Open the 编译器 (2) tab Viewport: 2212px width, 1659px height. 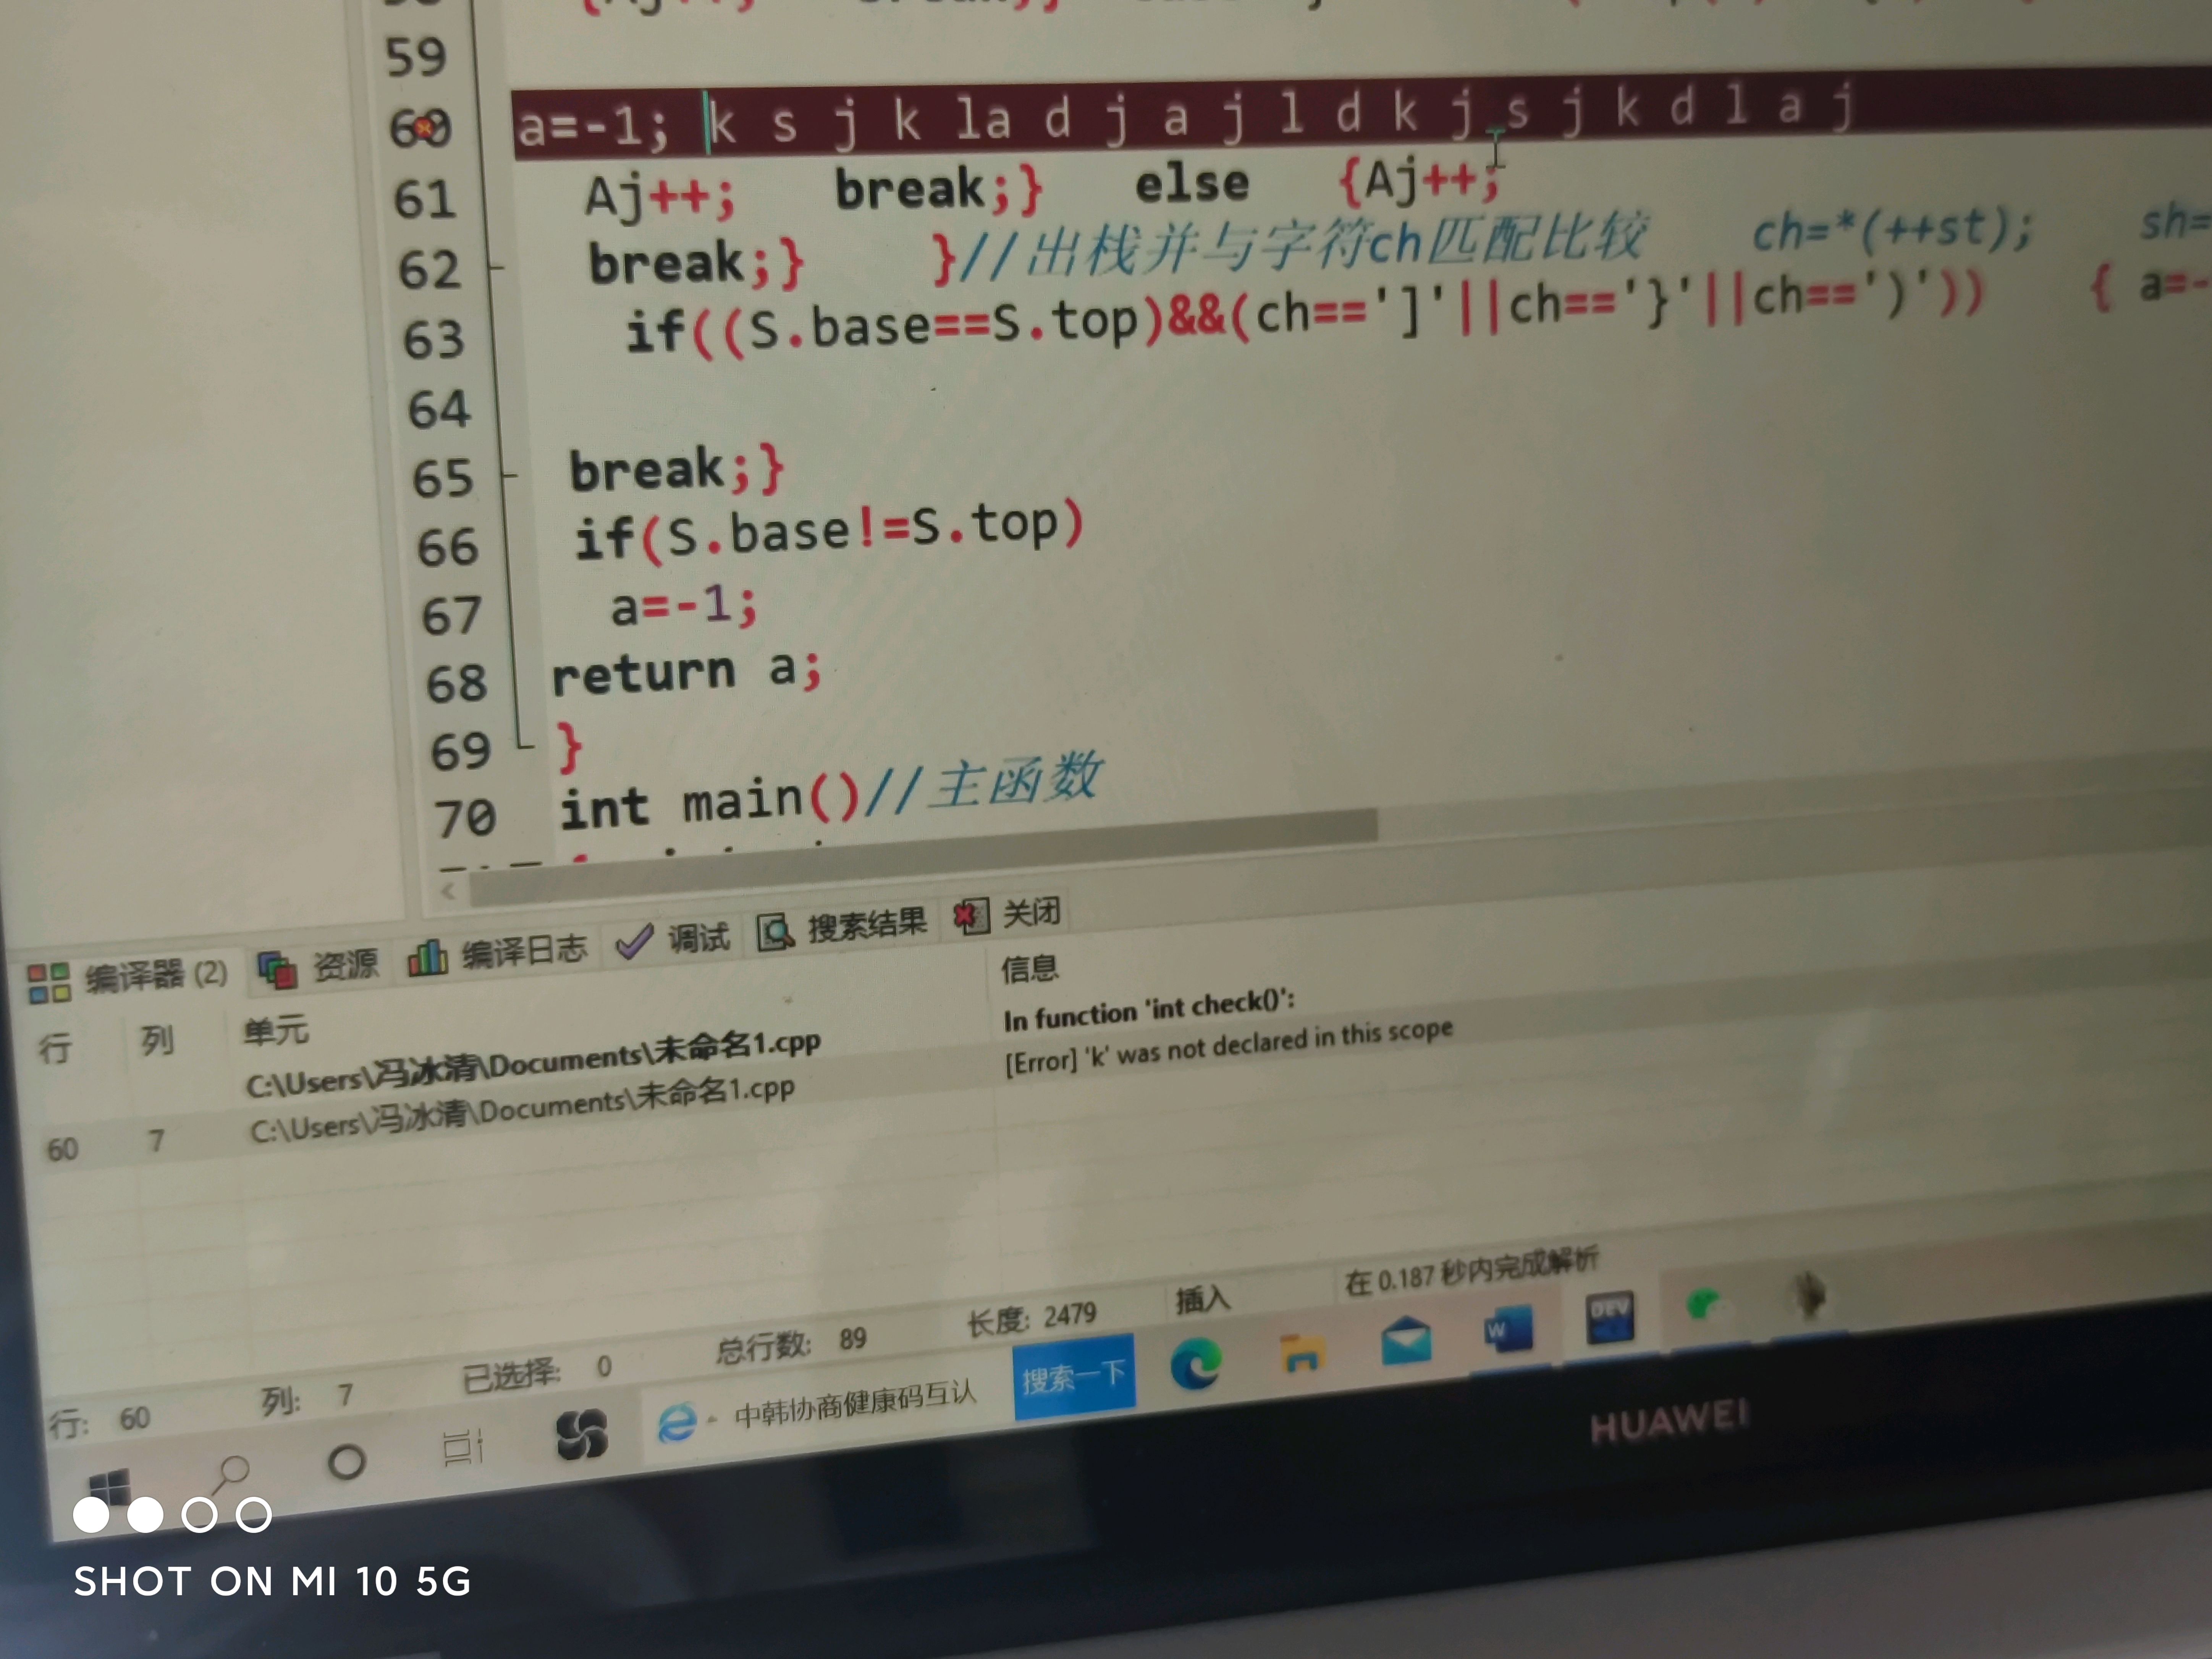coord(128,977)
